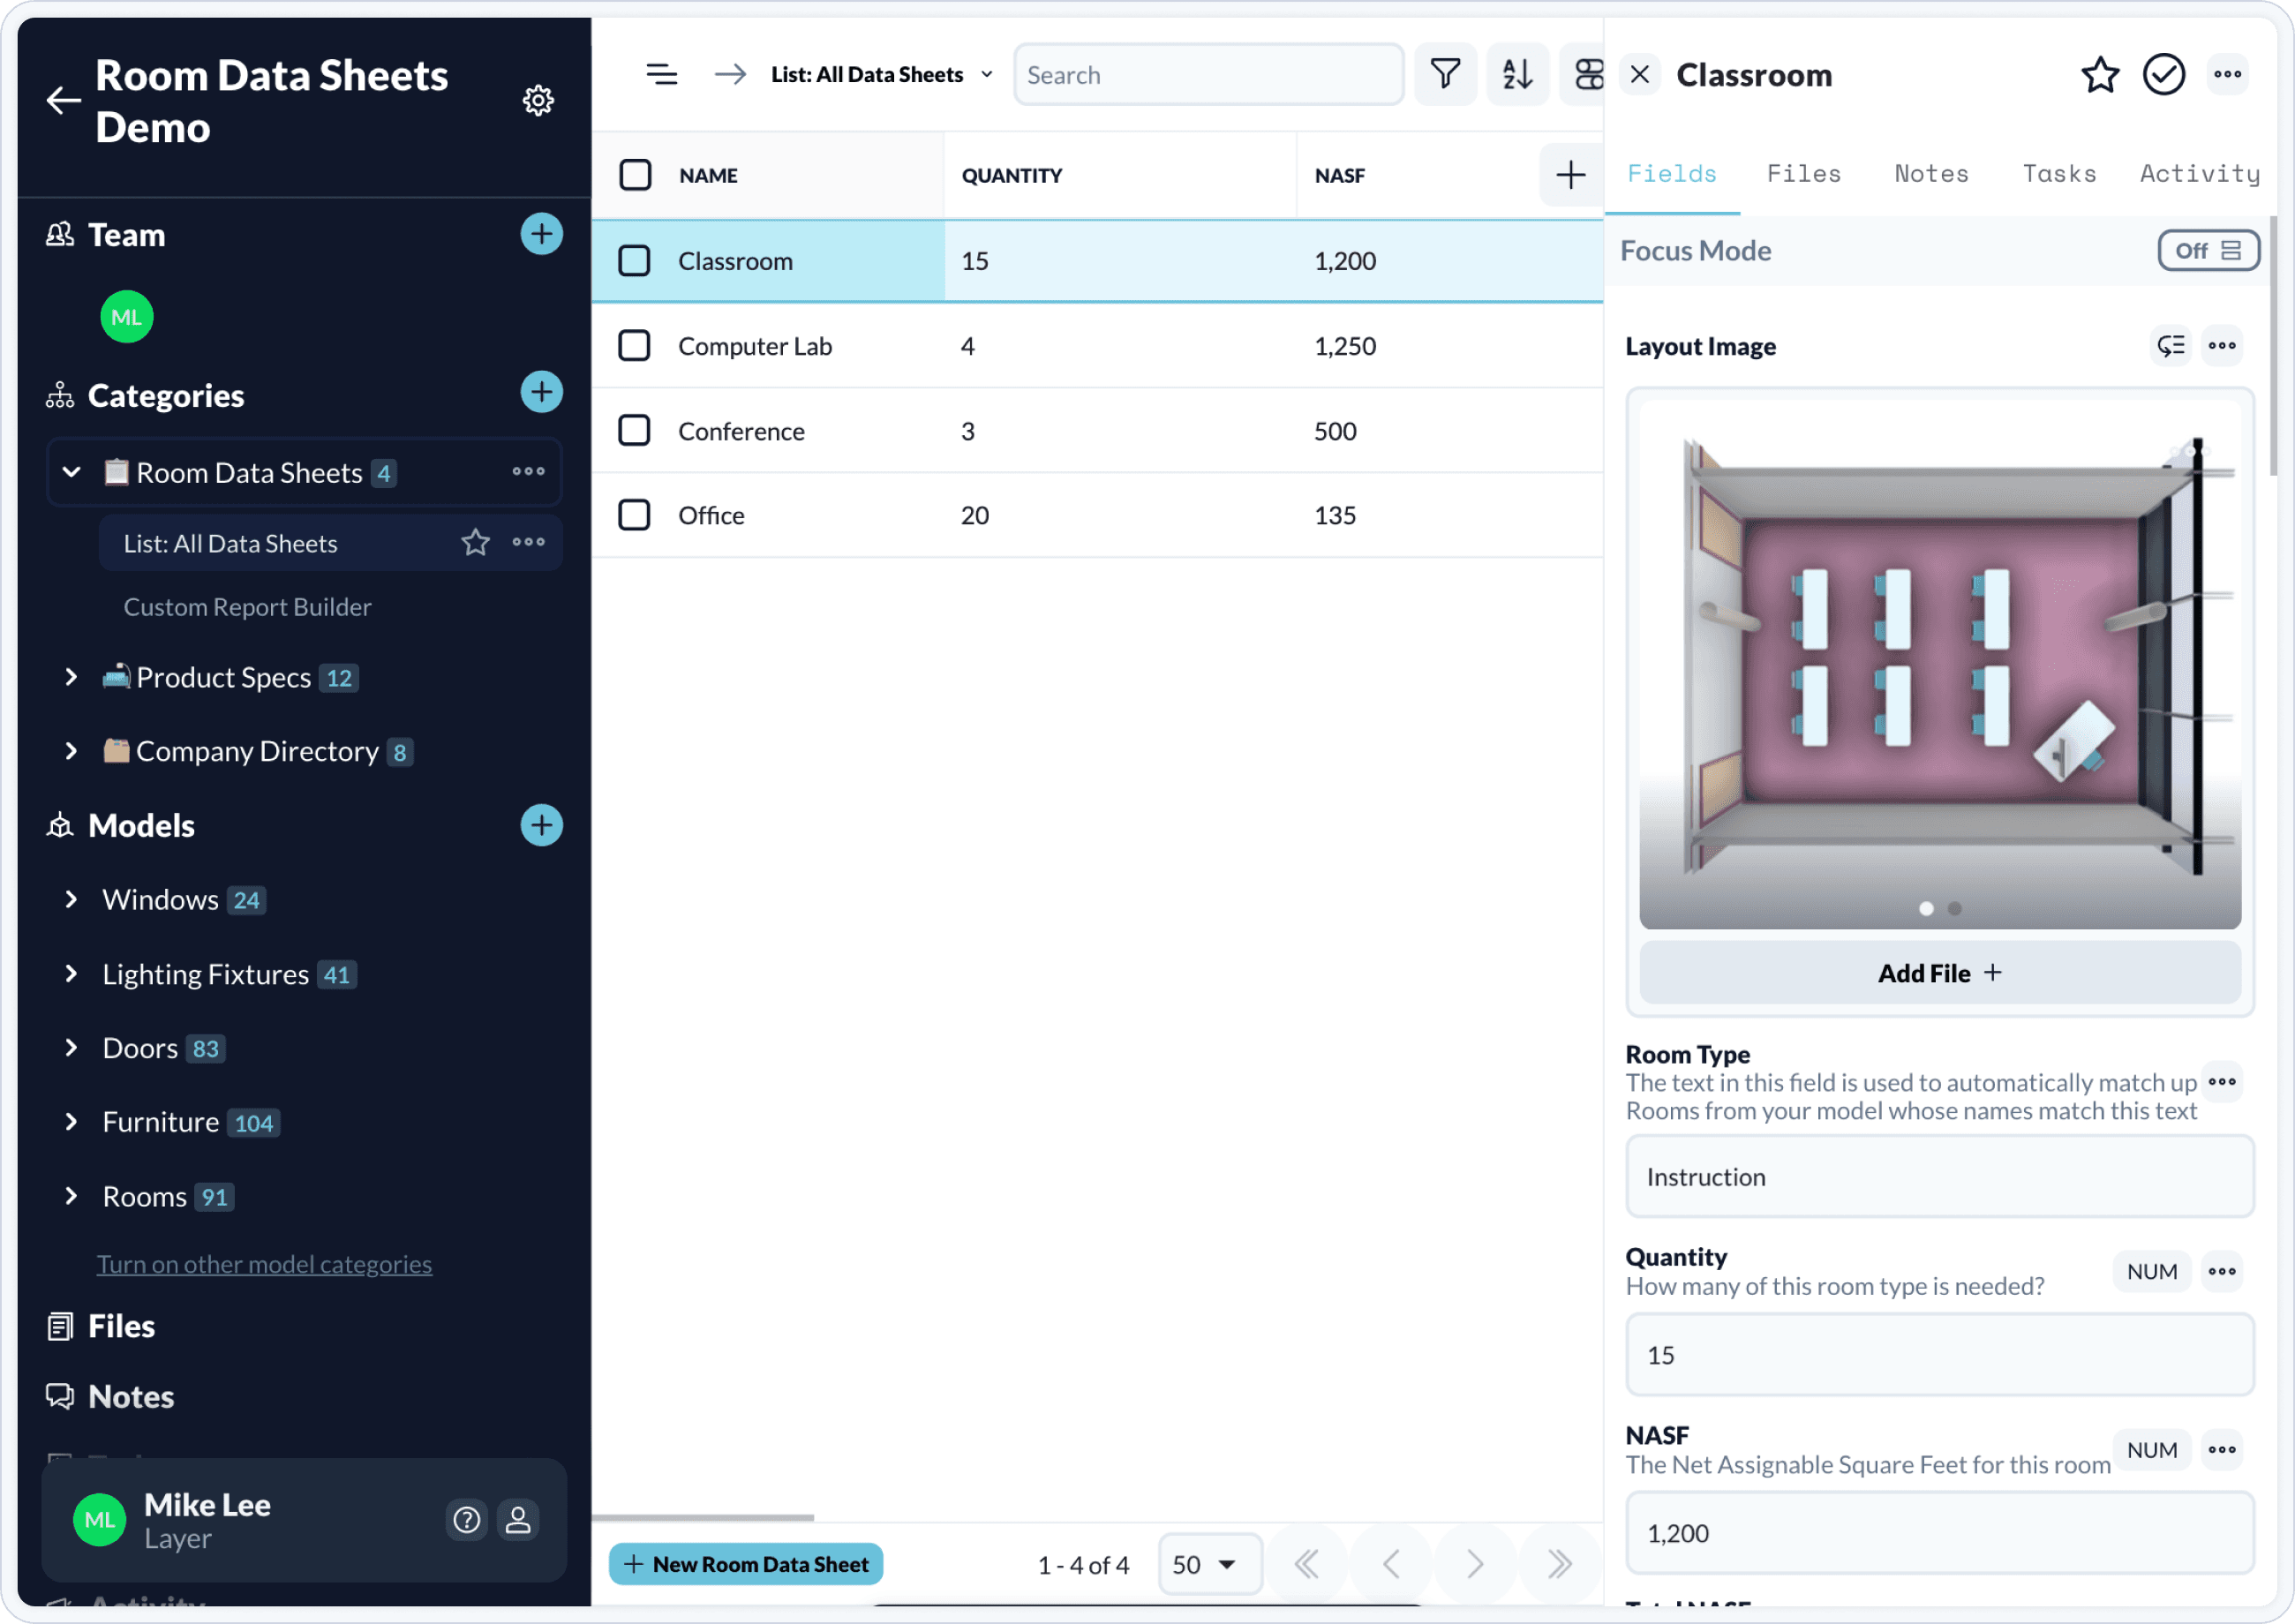Add a new column with plus icon
The width and height of the screenshot is (2295, 1624).
(x=1570, y=175)
